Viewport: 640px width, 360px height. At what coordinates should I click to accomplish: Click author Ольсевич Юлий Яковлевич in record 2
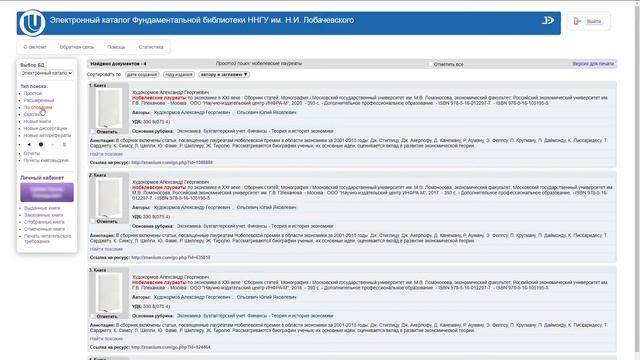click(267, 207)
